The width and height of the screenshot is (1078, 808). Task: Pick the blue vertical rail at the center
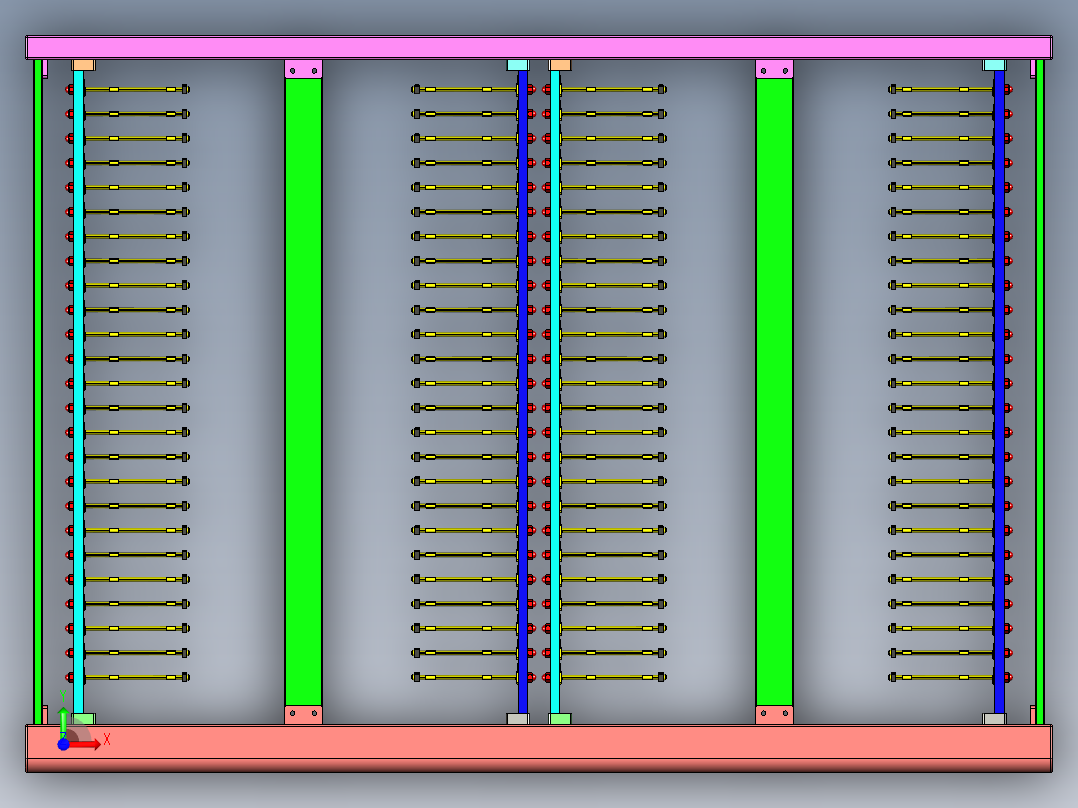(x=523, y=392)
